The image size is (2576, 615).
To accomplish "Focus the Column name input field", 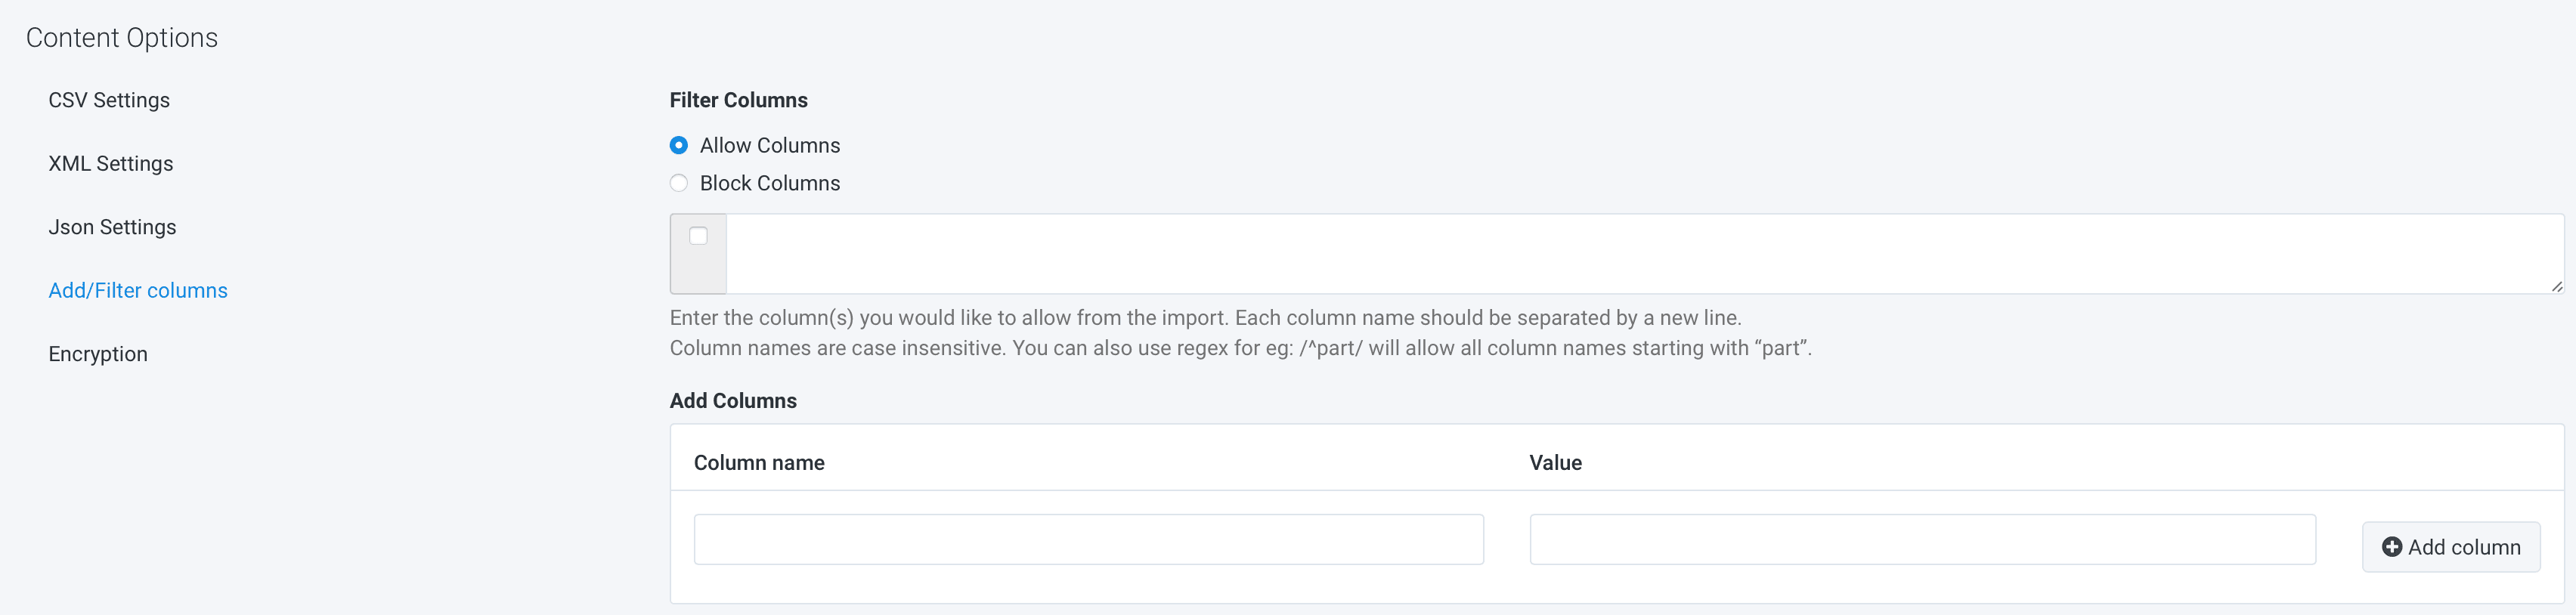I will 1088,540.
